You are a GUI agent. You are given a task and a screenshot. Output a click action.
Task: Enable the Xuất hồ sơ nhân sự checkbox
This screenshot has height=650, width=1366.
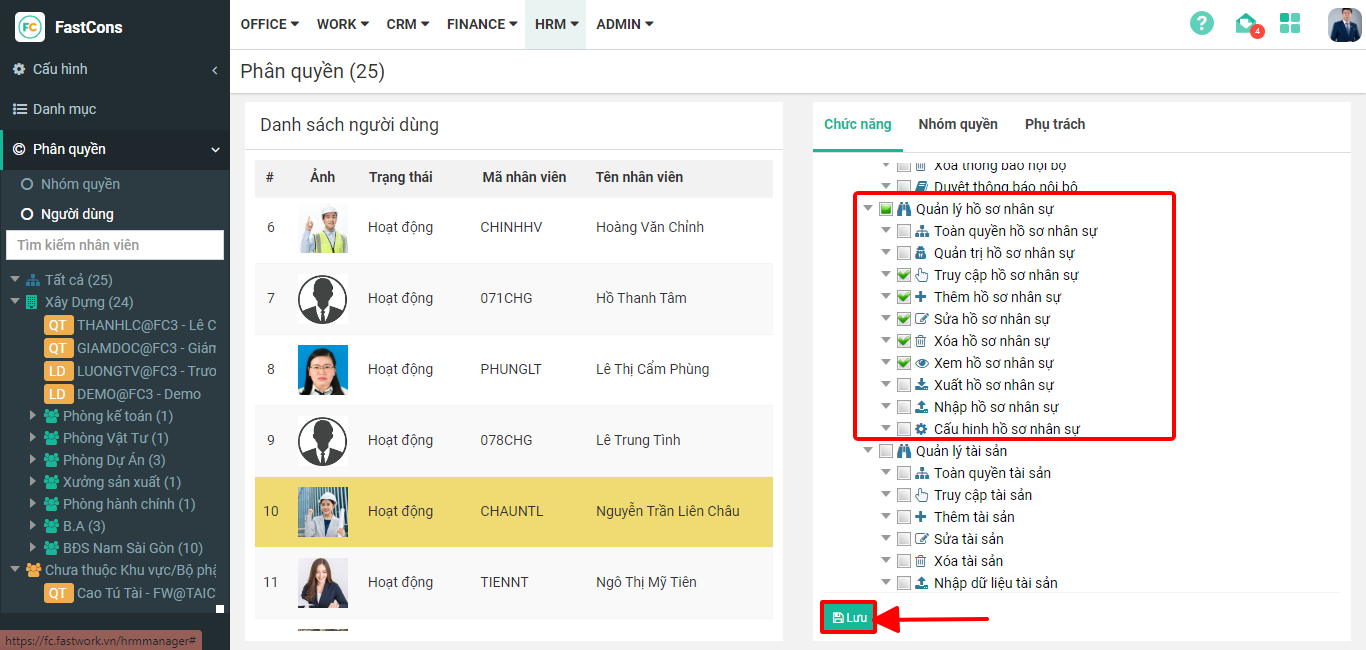(904, 385)
